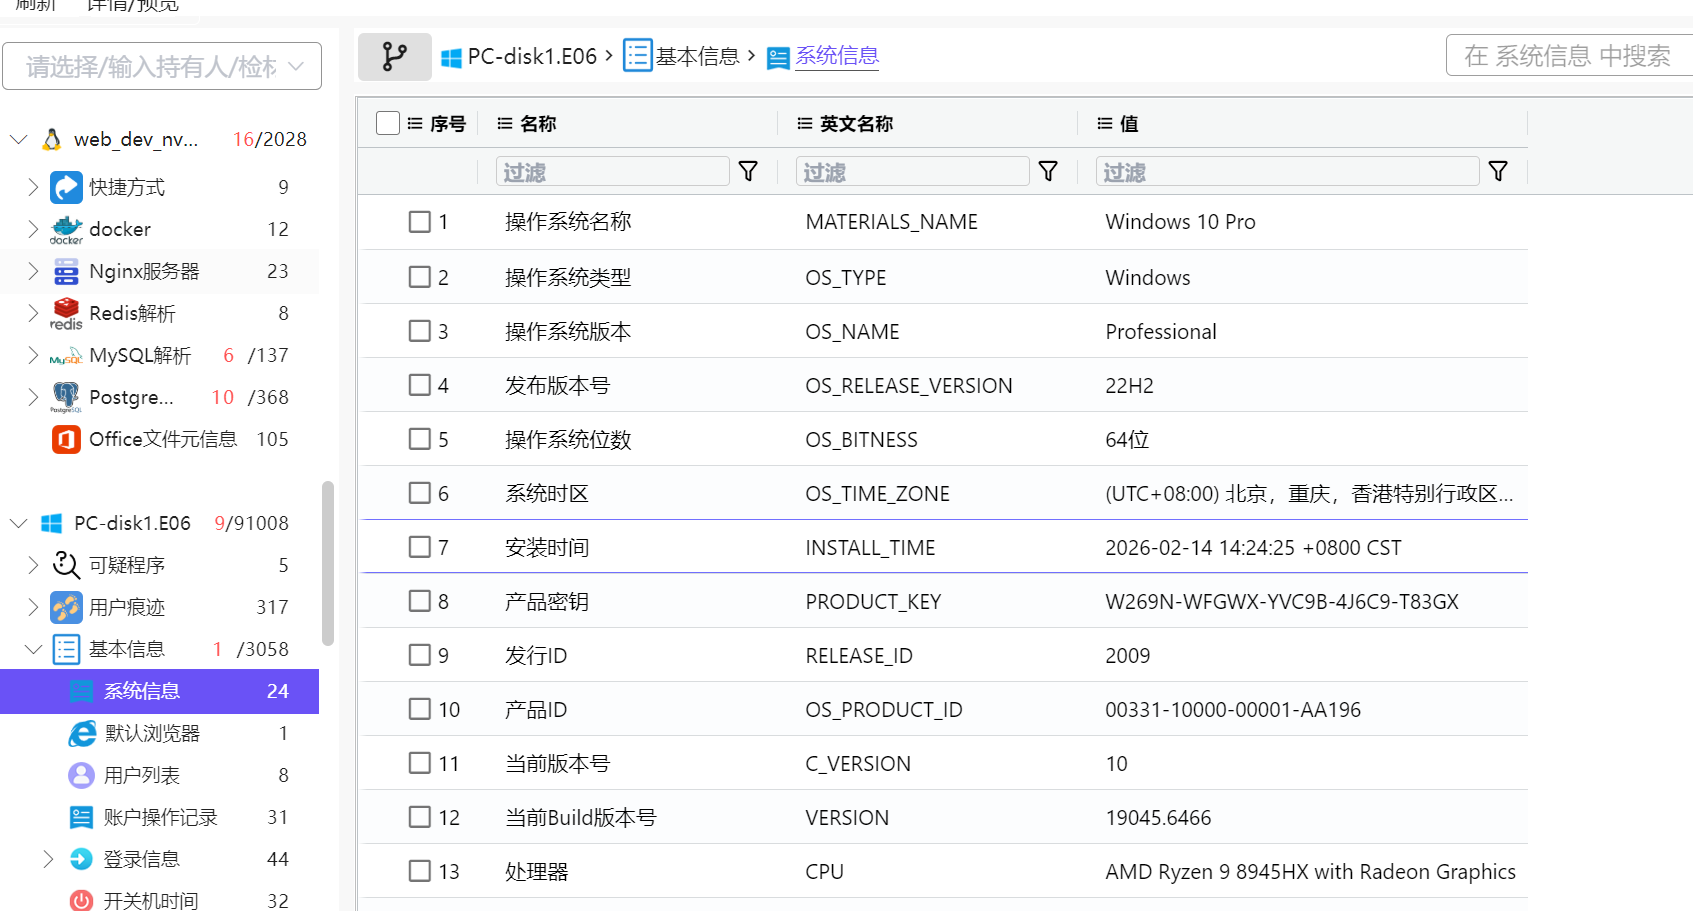Image resolution: width=1693 pixels, height=911 pixels.
Task: Click the left sidebar vertical scrollbar
Action: tap(327, 563)
